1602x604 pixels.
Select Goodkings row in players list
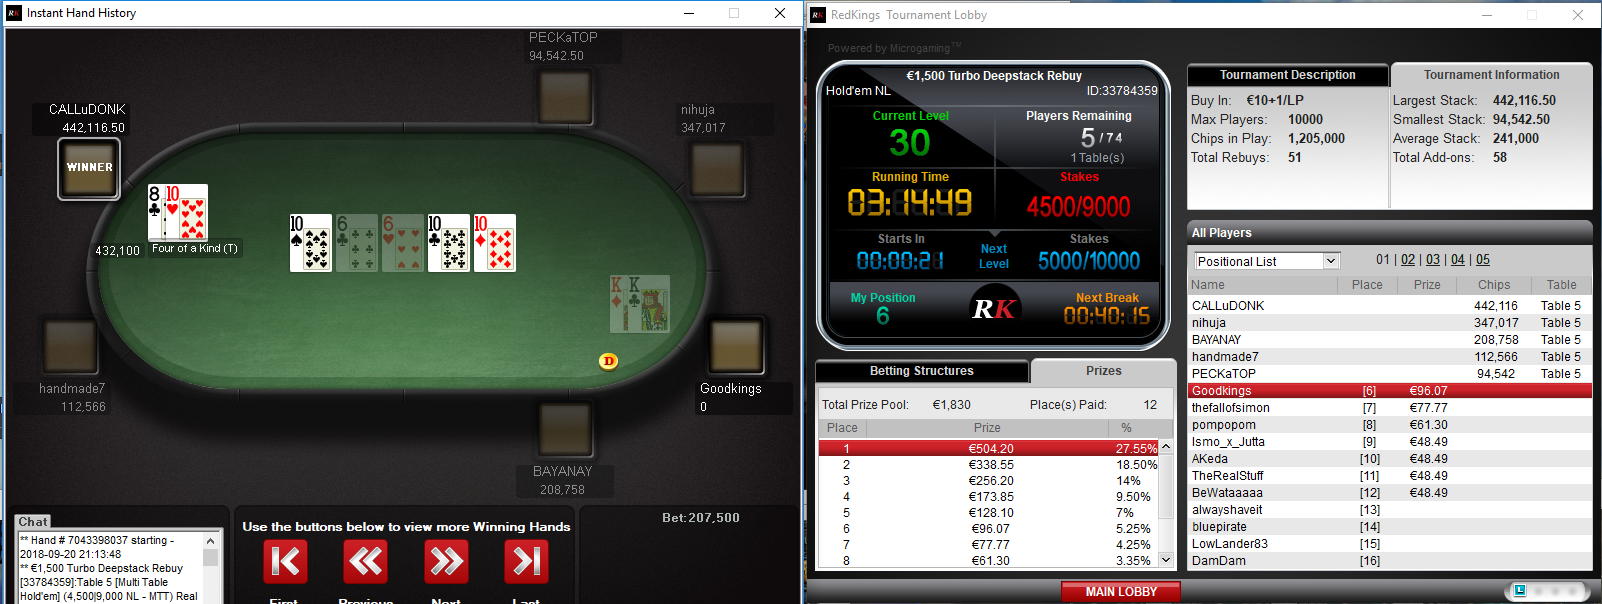(1389, 391)
